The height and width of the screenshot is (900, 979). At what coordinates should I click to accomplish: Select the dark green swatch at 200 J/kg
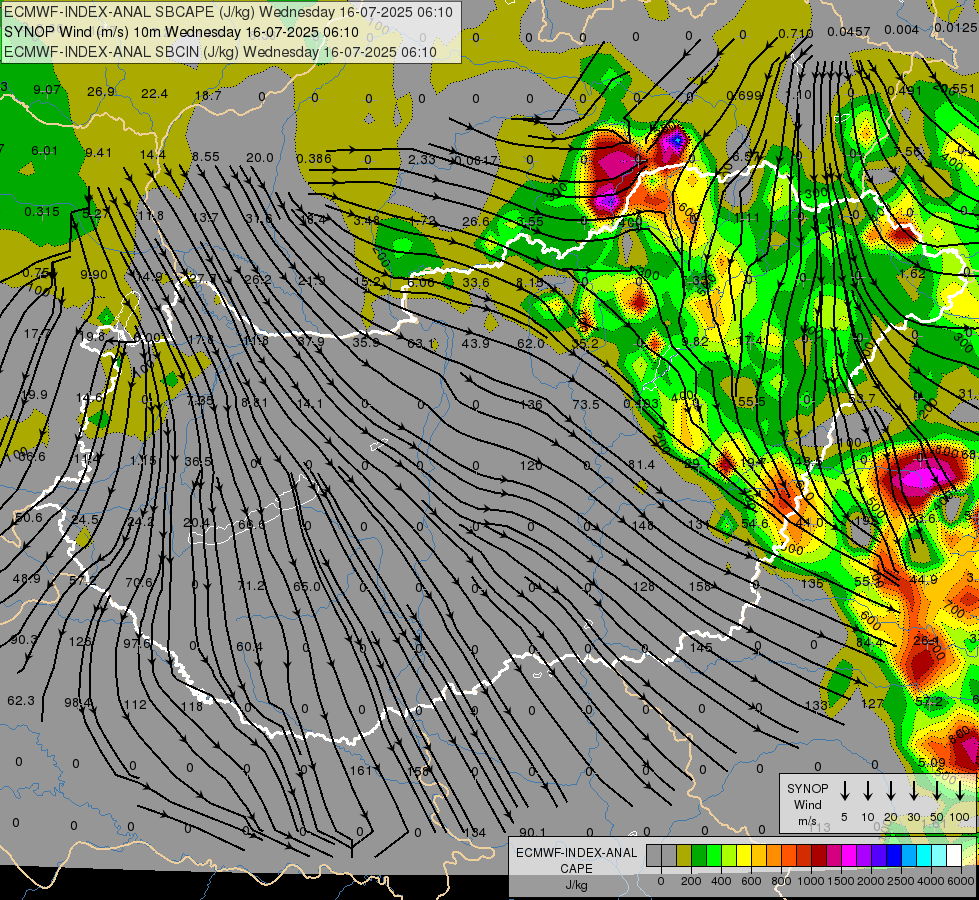click(x=699, y=856)
